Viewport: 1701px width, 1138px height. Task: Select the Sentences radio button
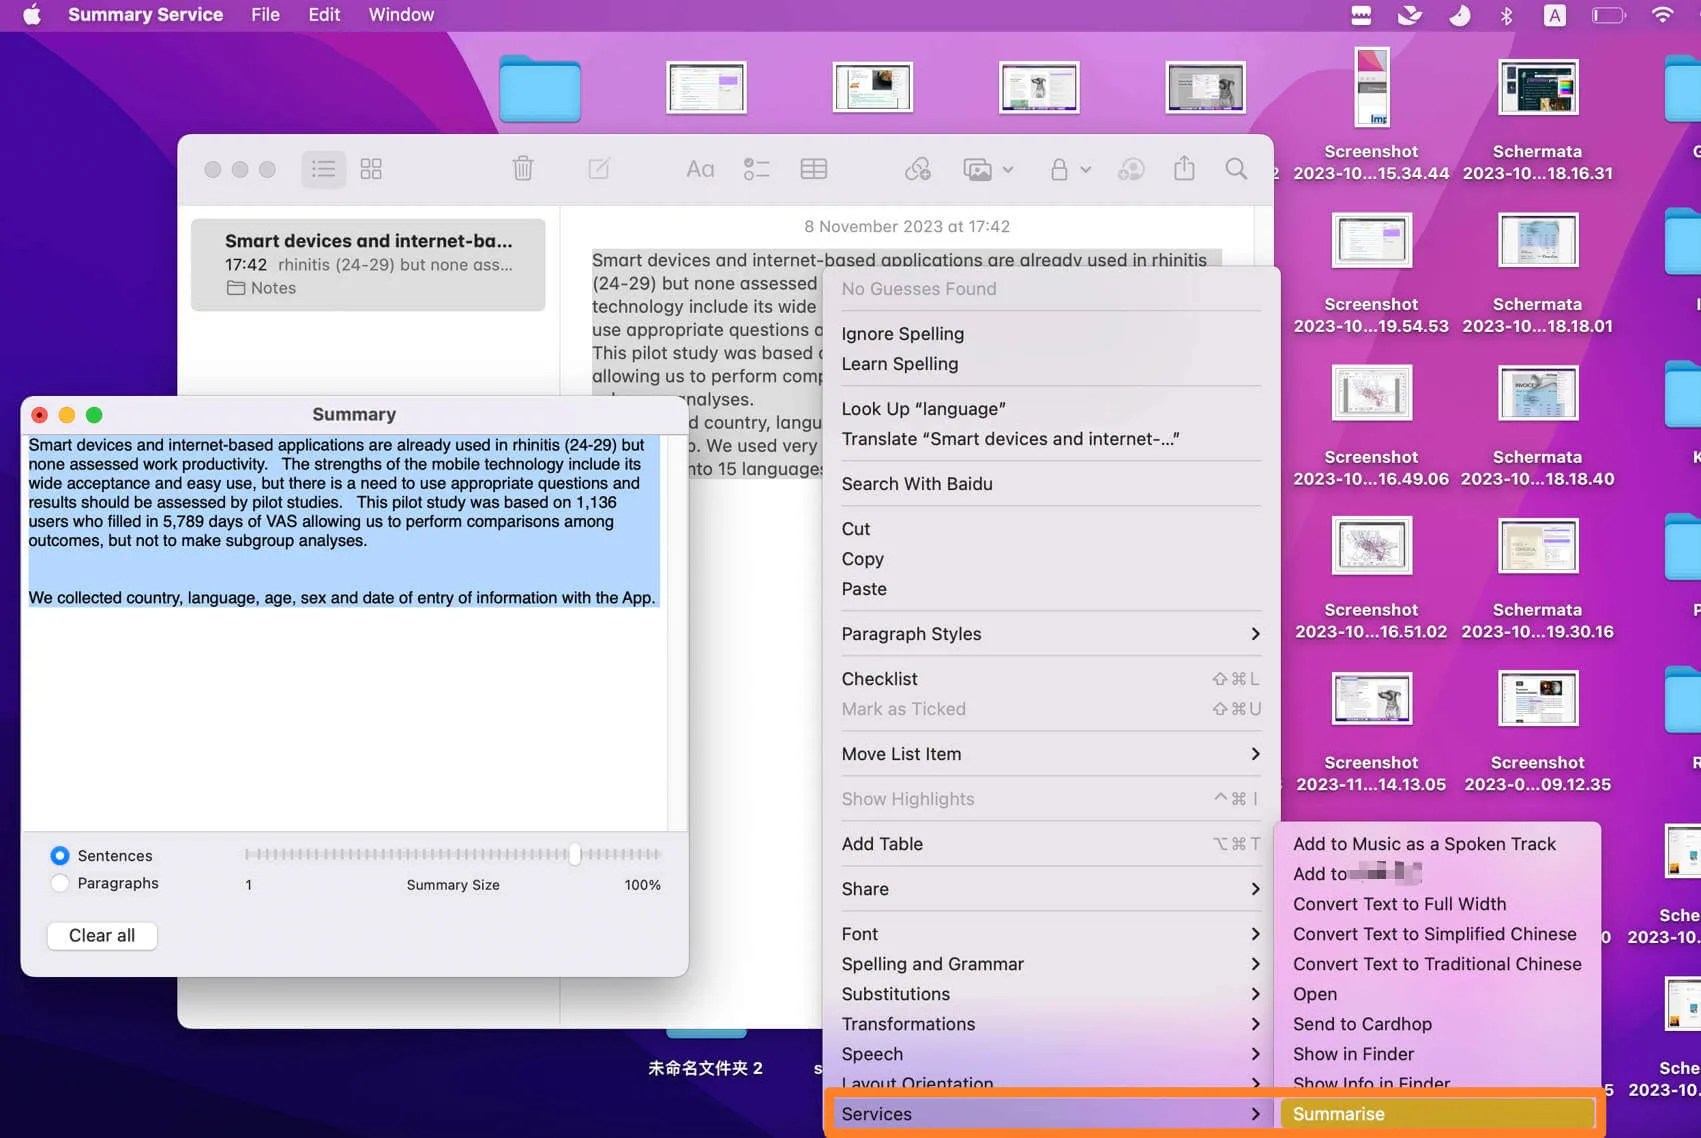tap(59, 855)
